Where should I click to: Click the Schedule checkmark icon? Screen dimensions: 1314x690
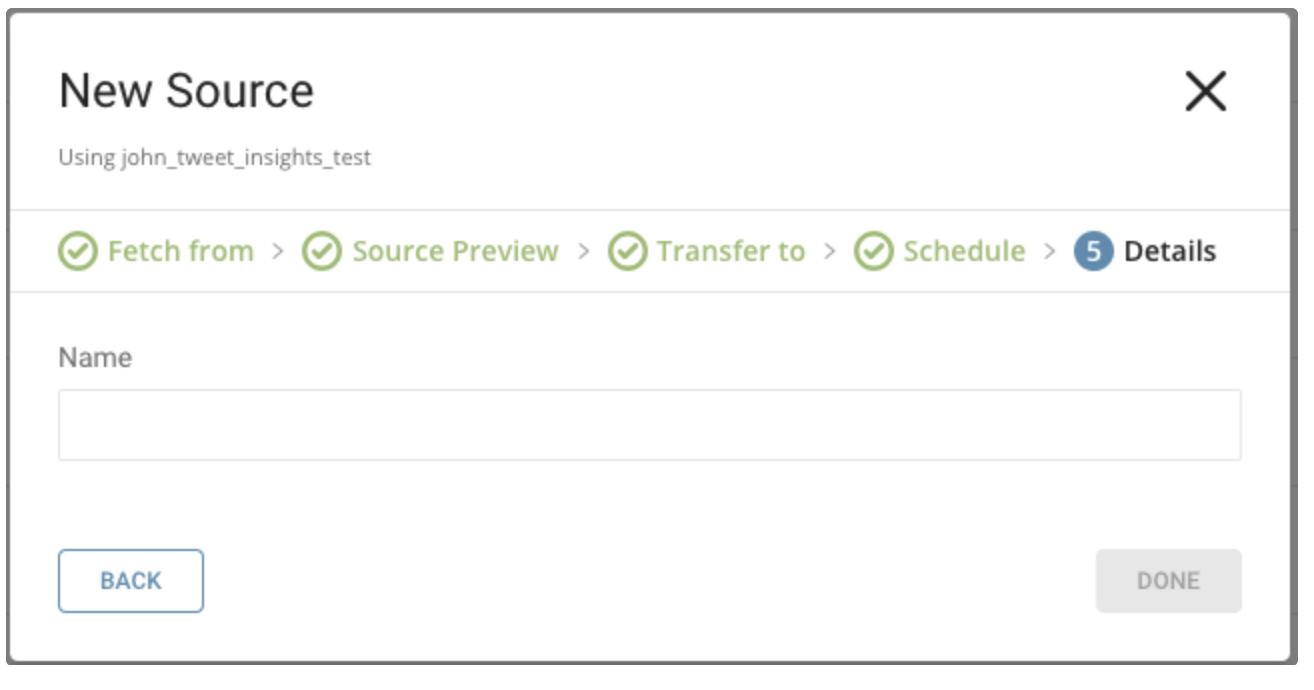[x=873, y=251]
